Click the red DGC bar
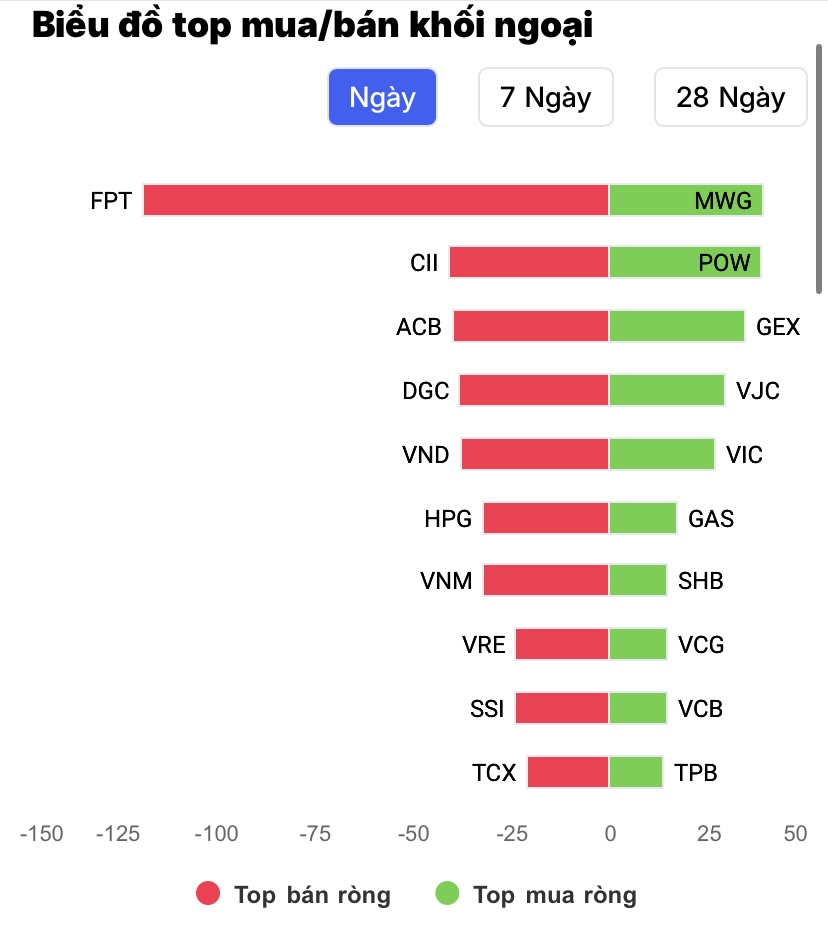This screenshot has height=937, width=828. [534, 390]
